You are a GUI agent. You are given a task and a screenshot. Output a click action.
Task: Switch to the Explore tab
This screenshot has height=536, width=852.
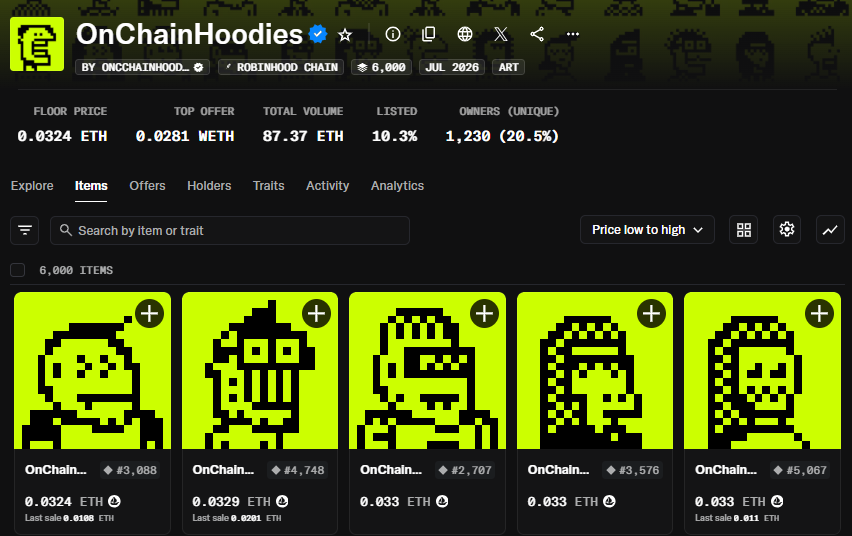pyautogui.click(x=32, y=186)
